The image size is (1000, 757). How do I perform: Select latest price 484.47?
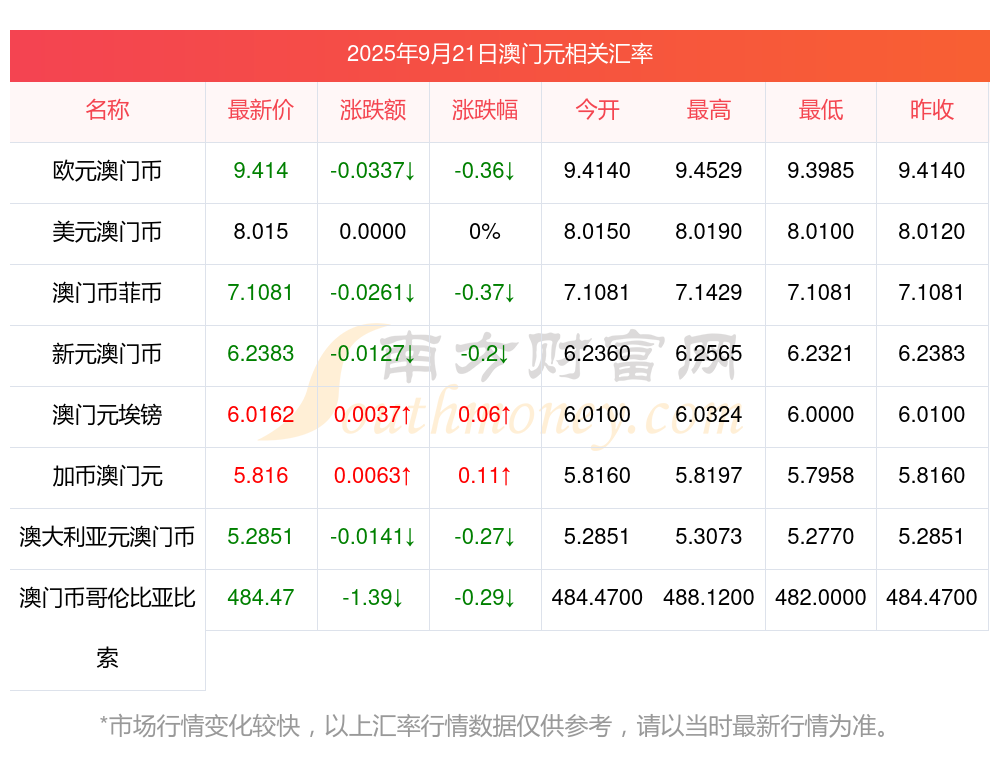click(261, 598)
